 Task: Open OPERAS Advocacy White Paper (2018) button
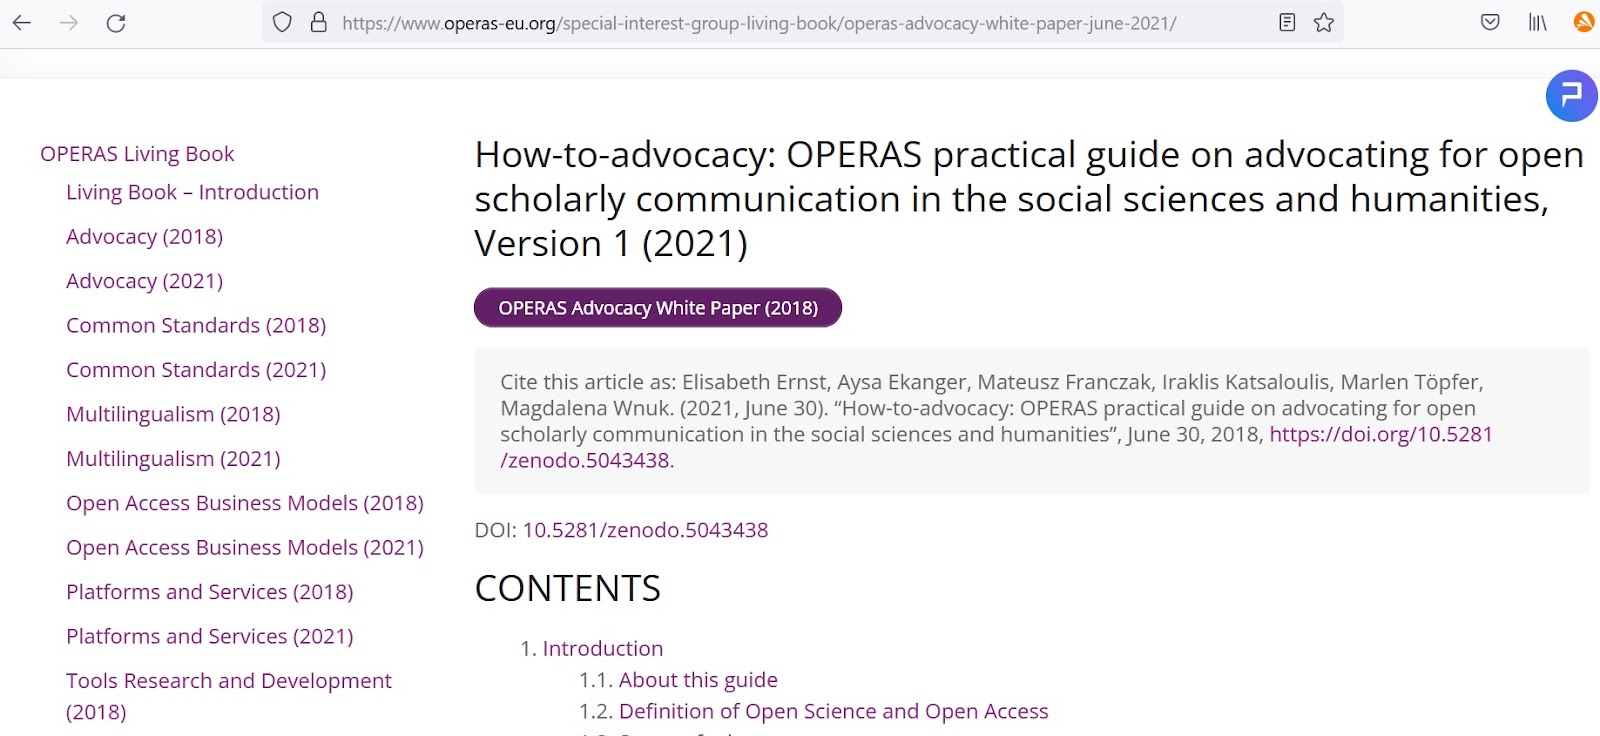pyautogui.click(x=658, y=308)
